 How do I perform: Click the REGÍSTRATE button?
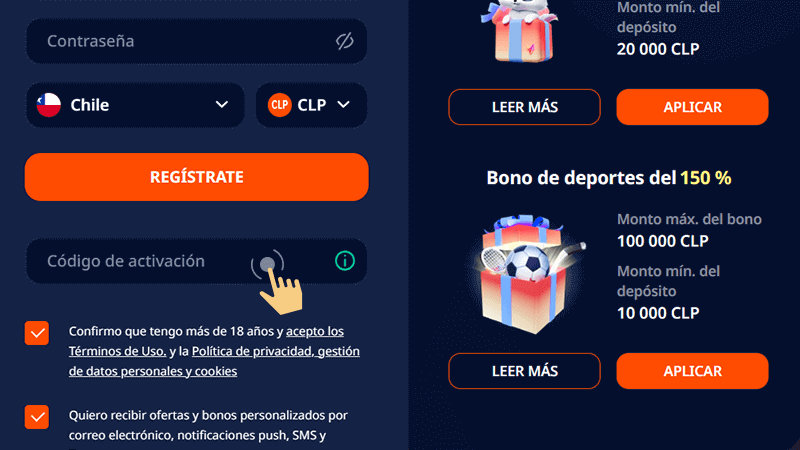[x=196, y=177]
